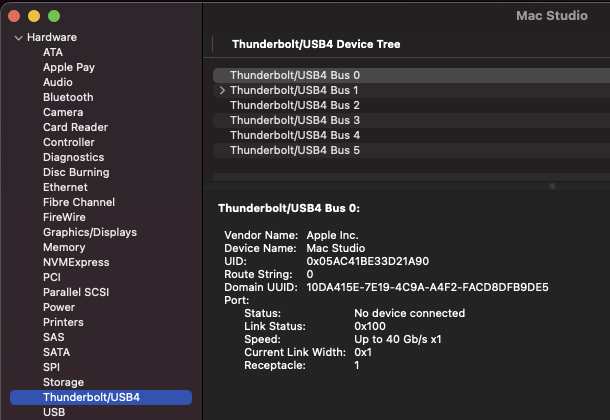The image size is (610, 420).
Task: Click the Thunderbolt/USB4 Device Tree column header
Action: tap(316, 44)
